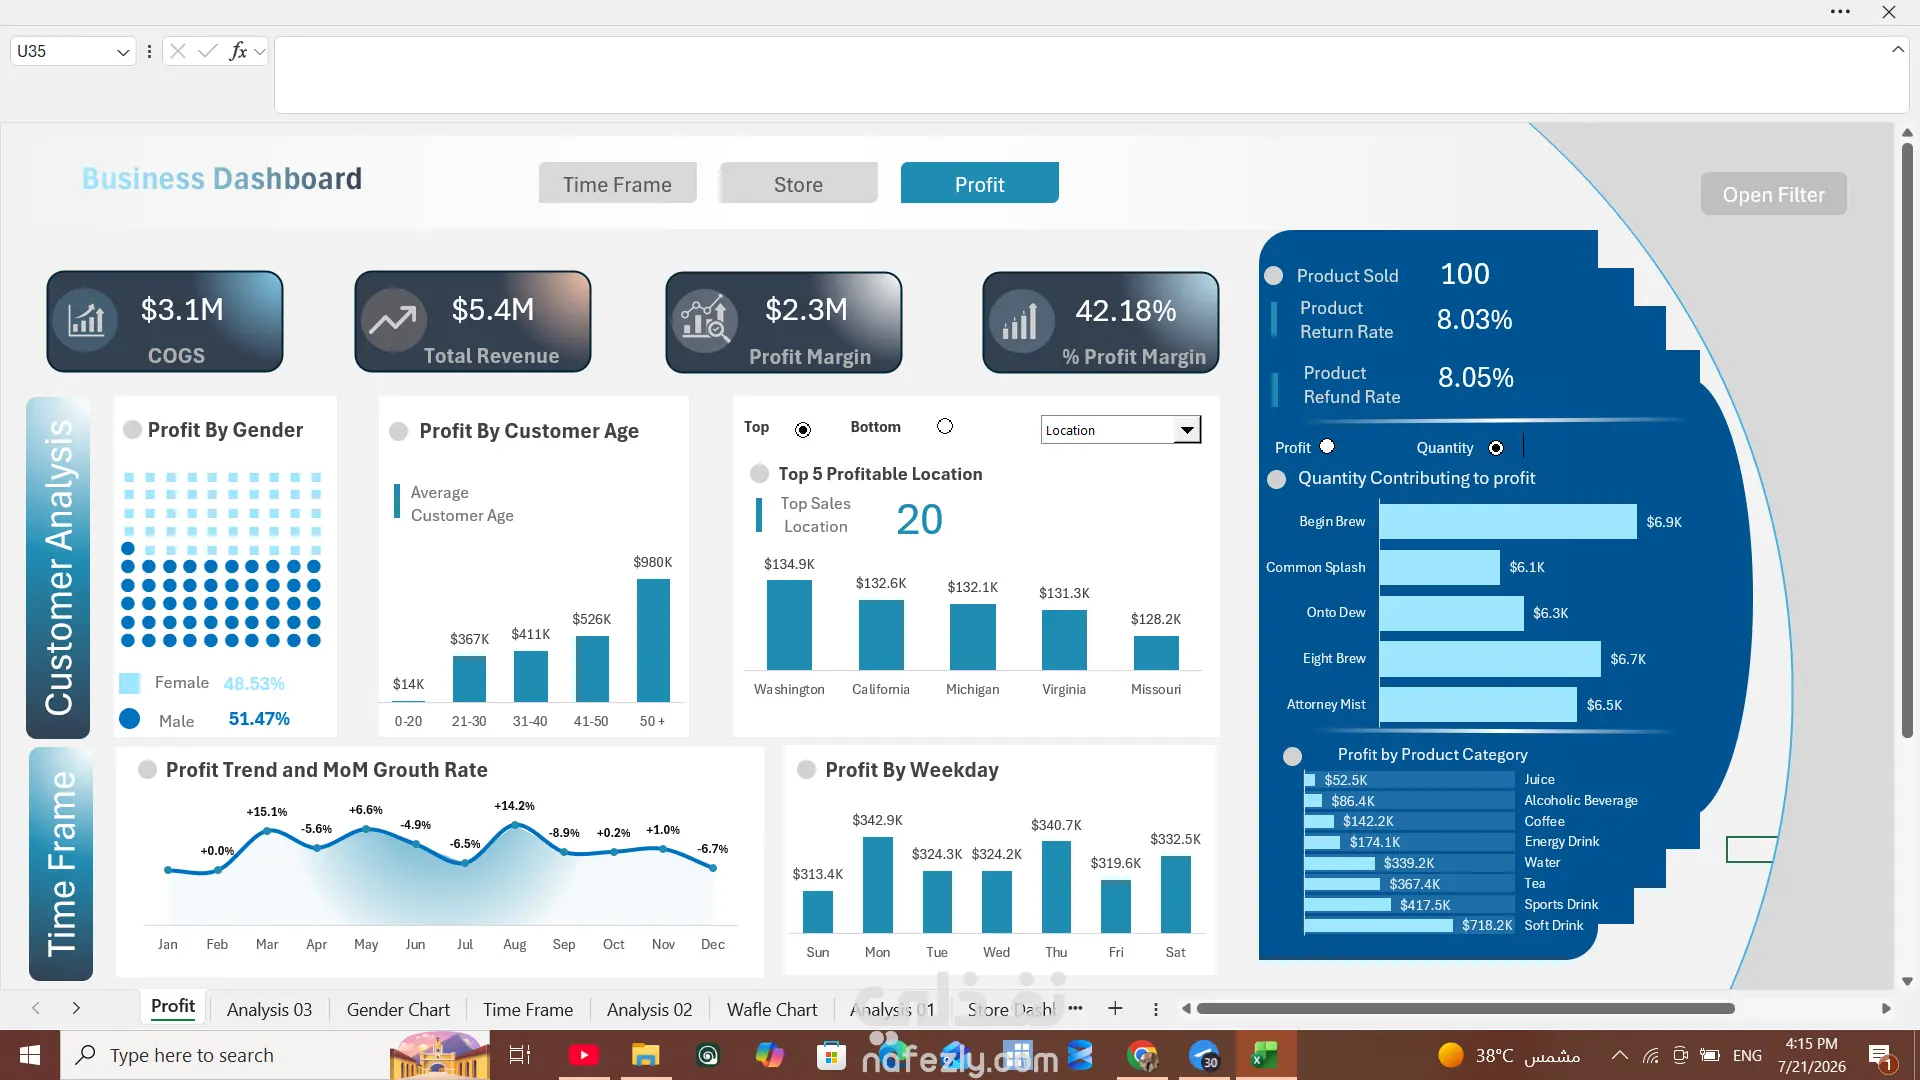The height and width of the screenshot is (1080, 1920).
Task: Open the Location dropdown list
Action: pyautogui.click(x=1186, y=430)
